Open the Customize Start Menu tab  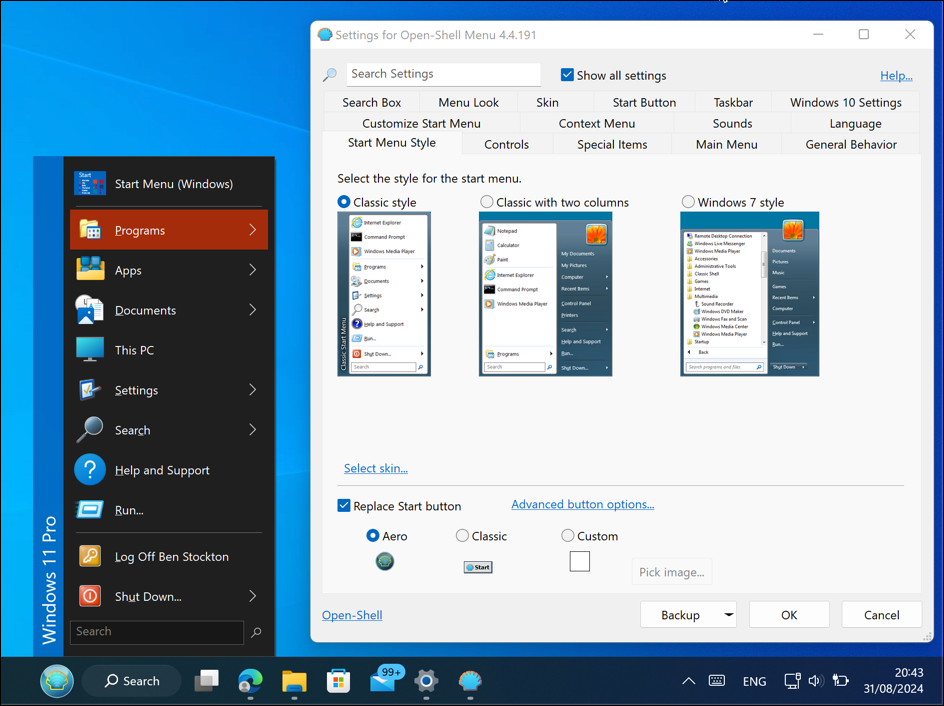coord(421,123)
